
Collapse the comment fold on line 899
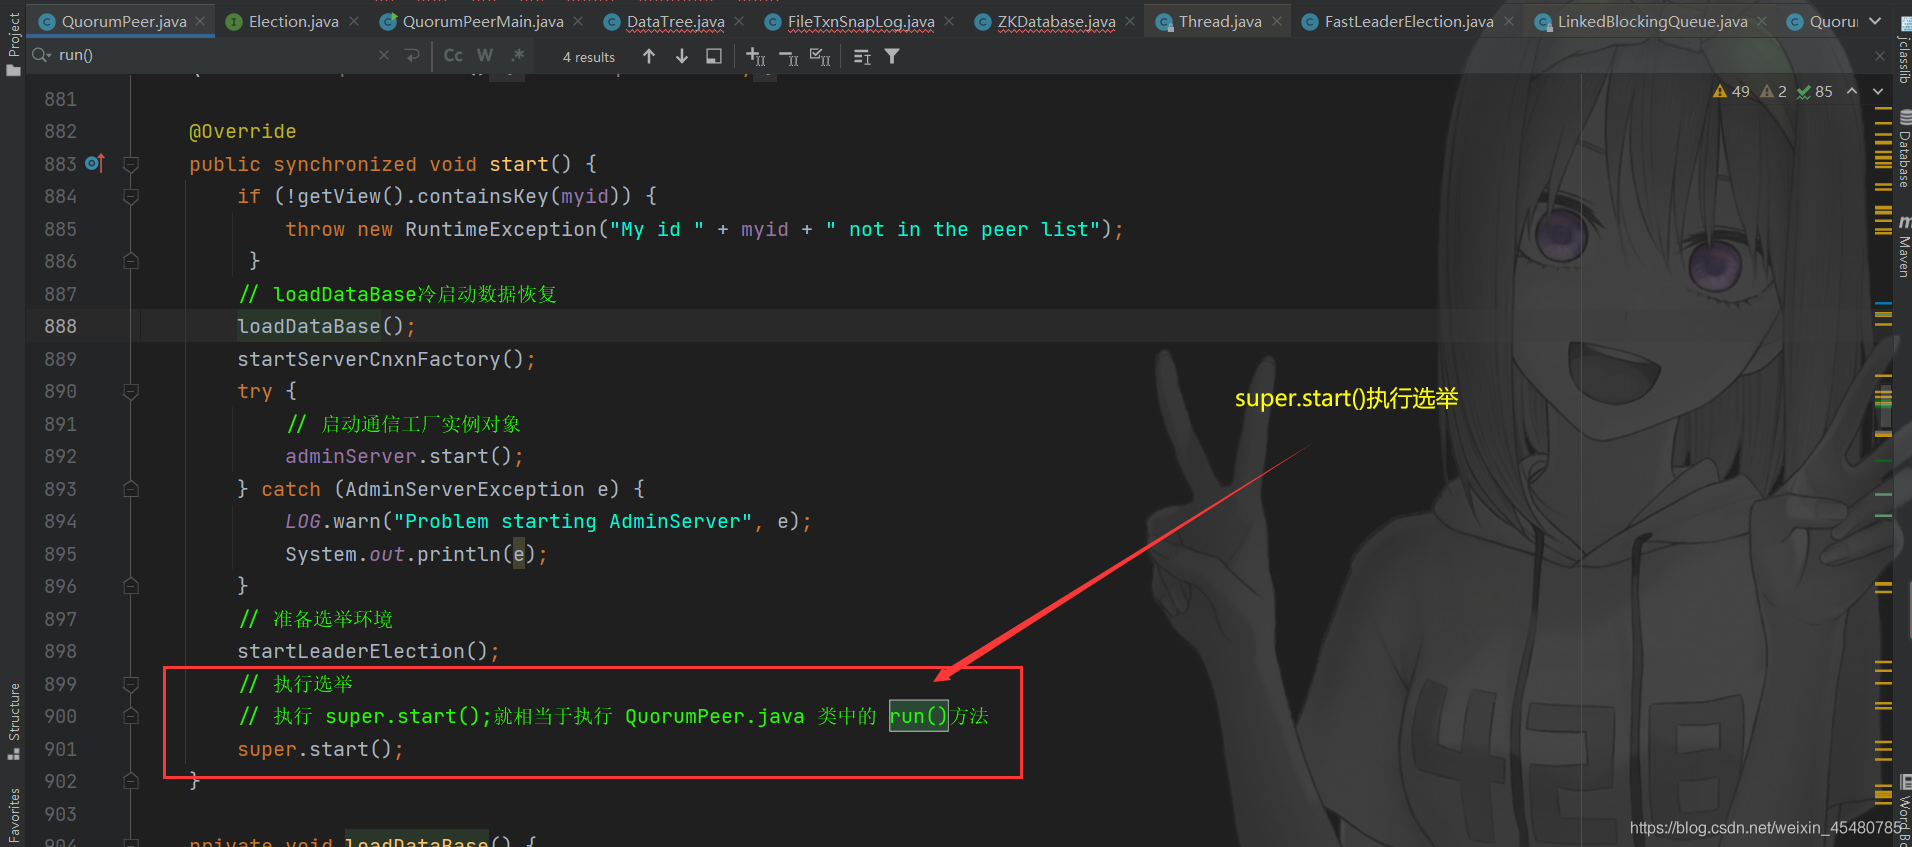[131, 684]
